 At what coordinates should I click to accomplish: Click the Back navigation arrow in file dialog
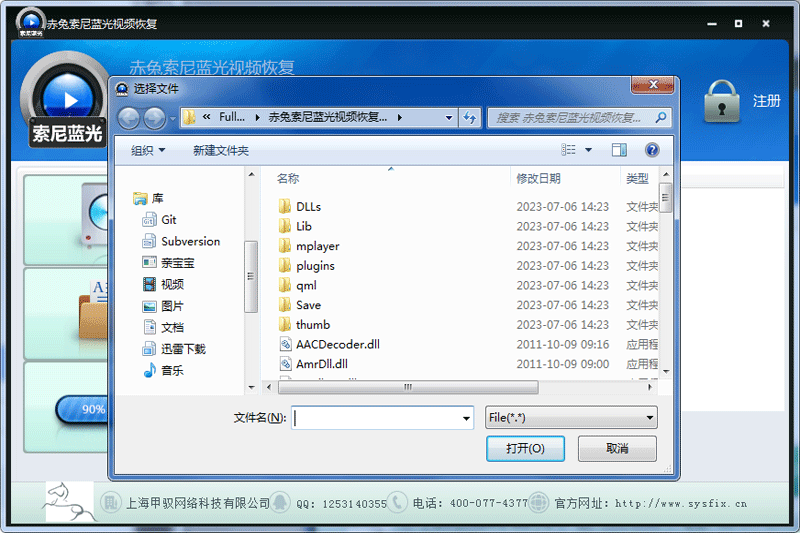(x=129, y=118)
